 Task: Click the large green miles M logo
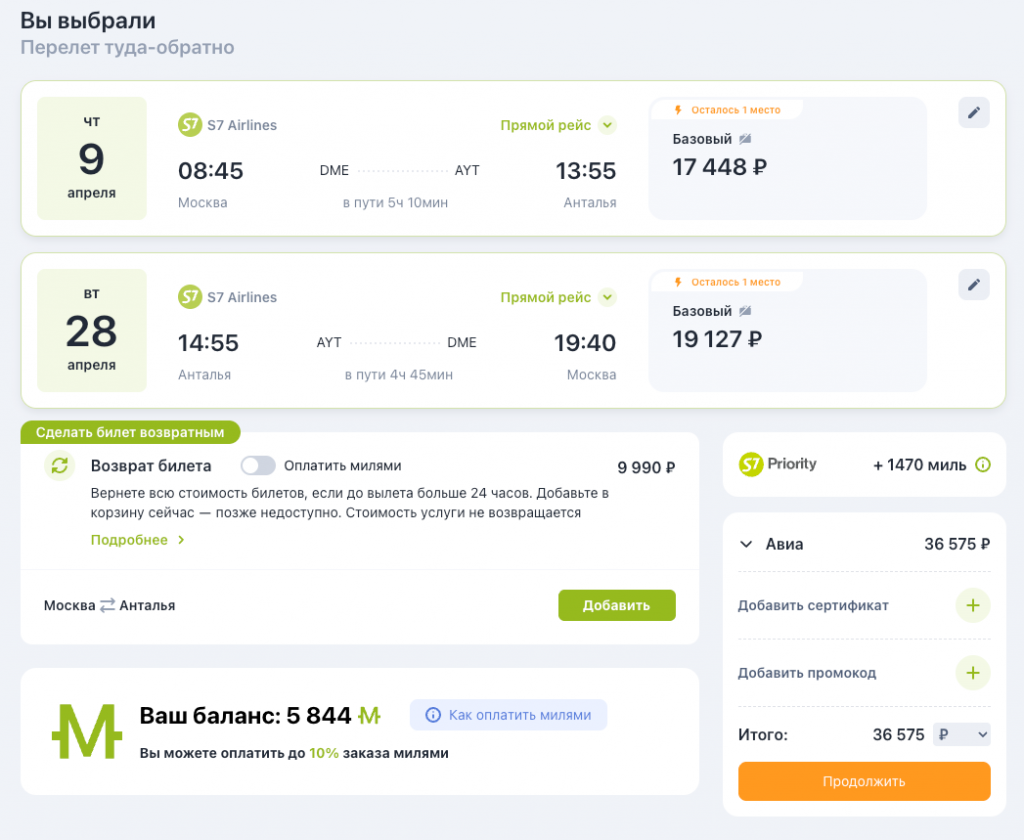tap(87, 731)
